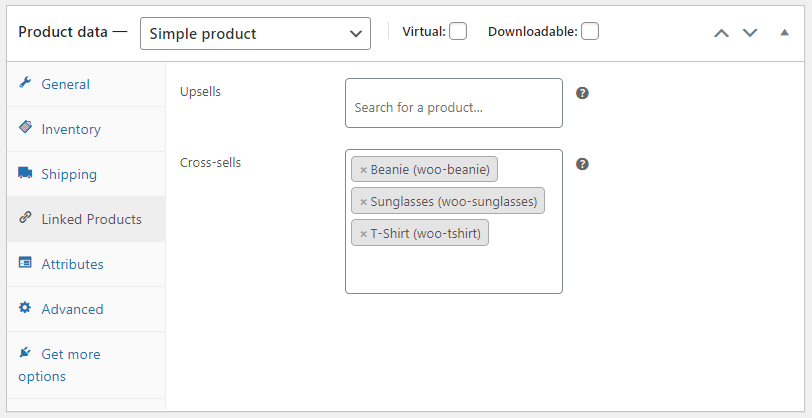
Task: Click the Linked Products link icon
Action: tap(25, 218)
